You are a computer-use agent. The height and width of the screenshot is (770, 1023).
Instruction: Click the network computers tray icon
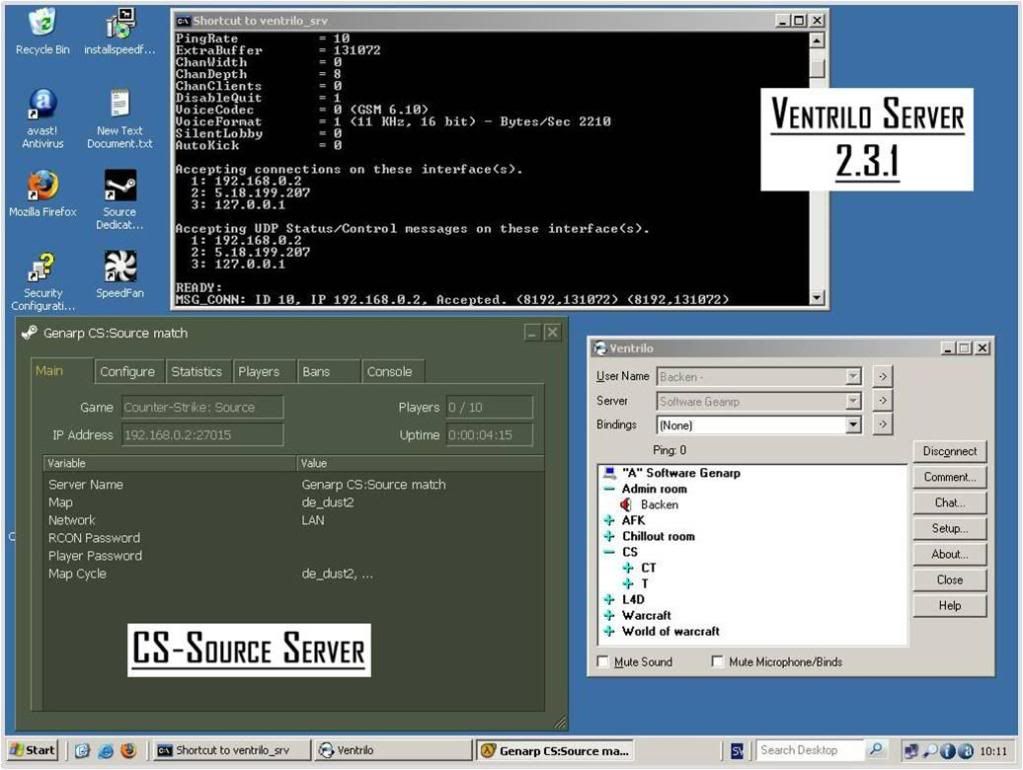(x=911, y=751)
